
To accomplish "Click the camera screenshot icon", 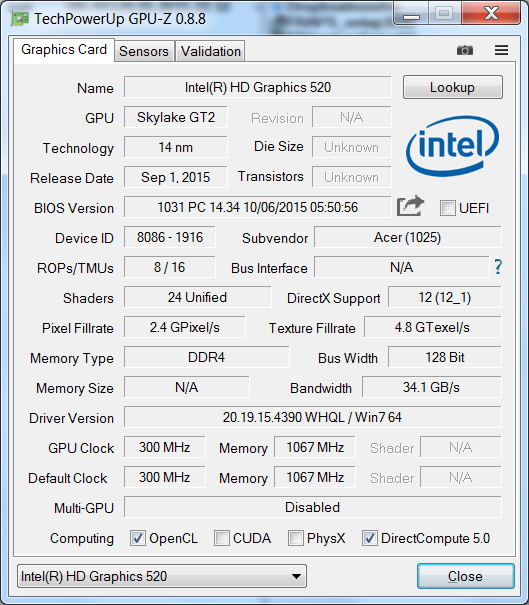I will click(465, 50).
